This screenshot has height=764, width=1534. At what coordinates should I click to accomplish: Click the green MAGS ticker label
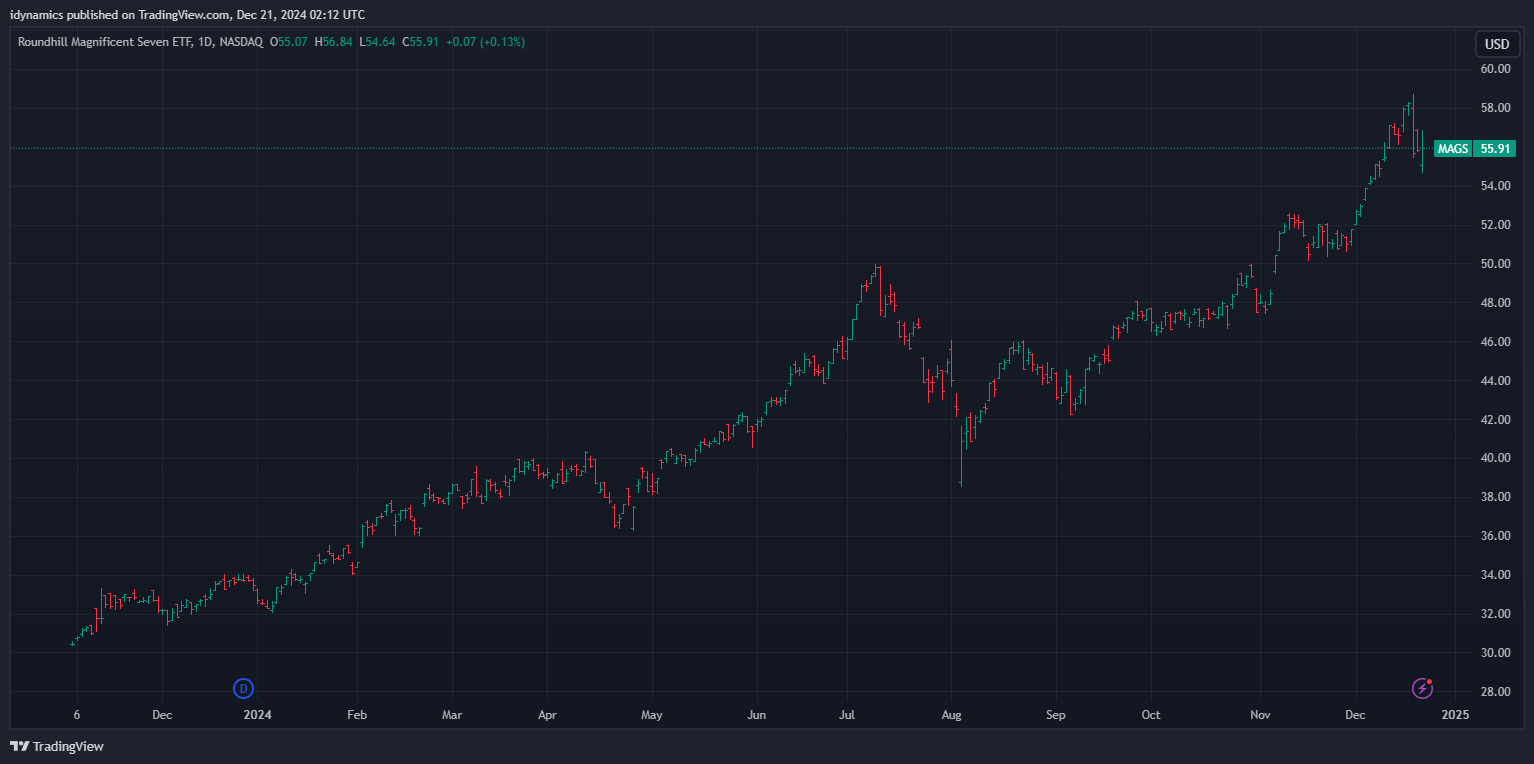1452,149
